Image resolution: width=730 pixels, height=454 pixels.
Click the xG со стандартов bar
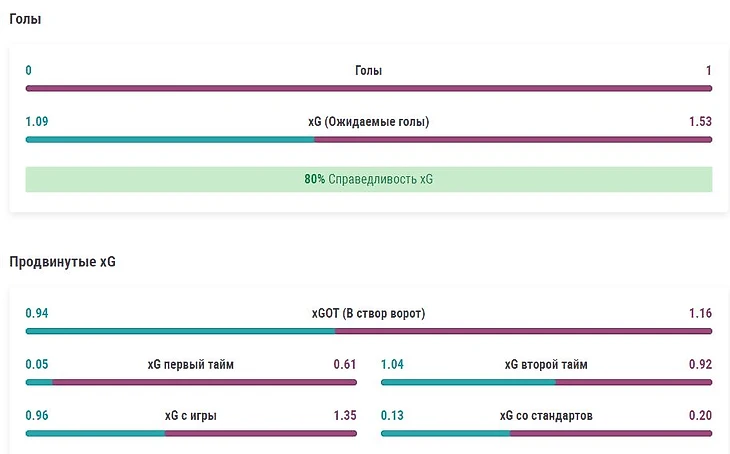click(546, 433)
